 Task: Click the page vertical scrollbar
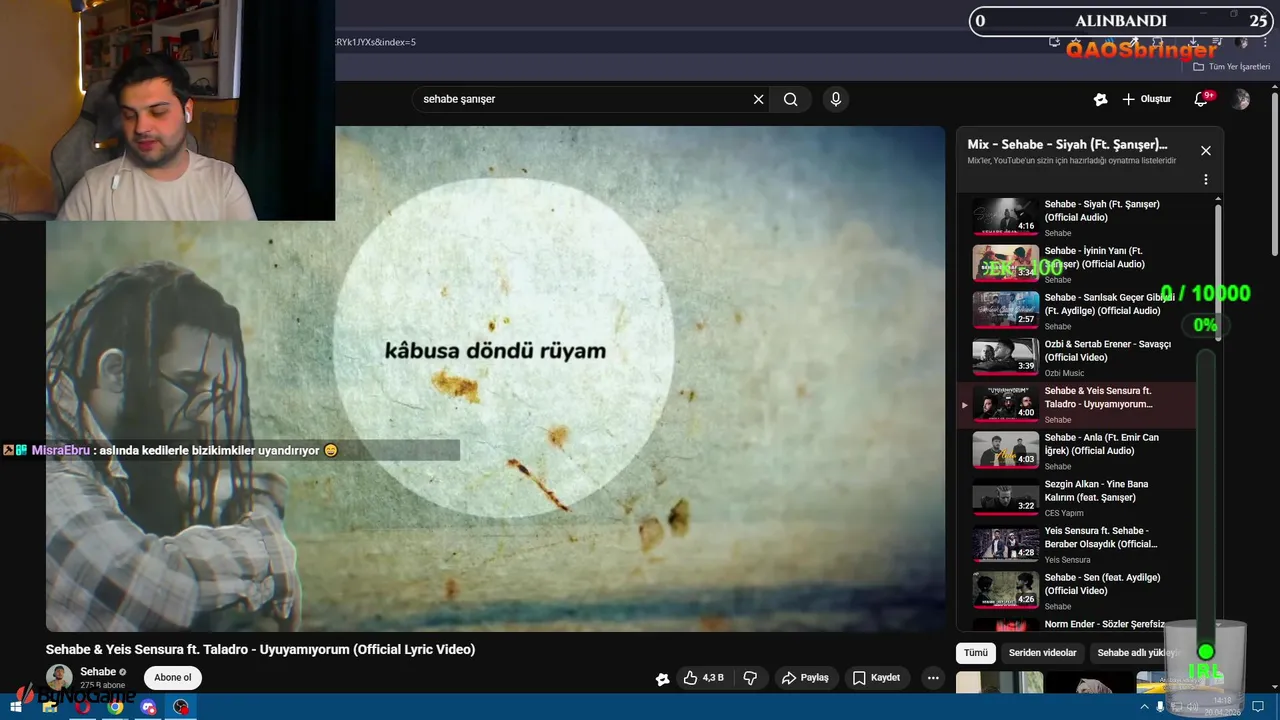point(1275,175)
